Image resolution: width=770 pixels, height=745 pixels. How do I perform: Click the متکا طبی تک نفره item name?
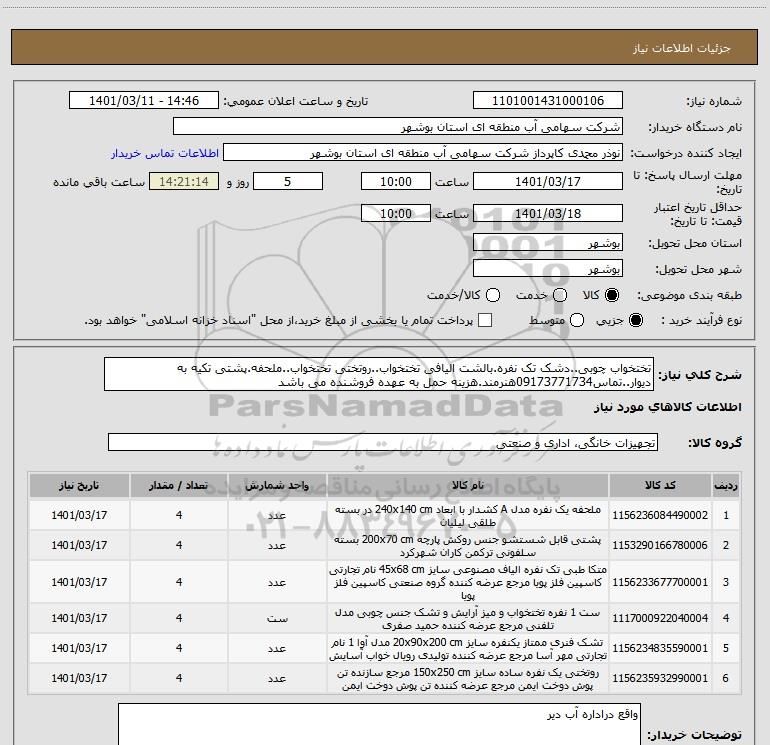[468, 582]
